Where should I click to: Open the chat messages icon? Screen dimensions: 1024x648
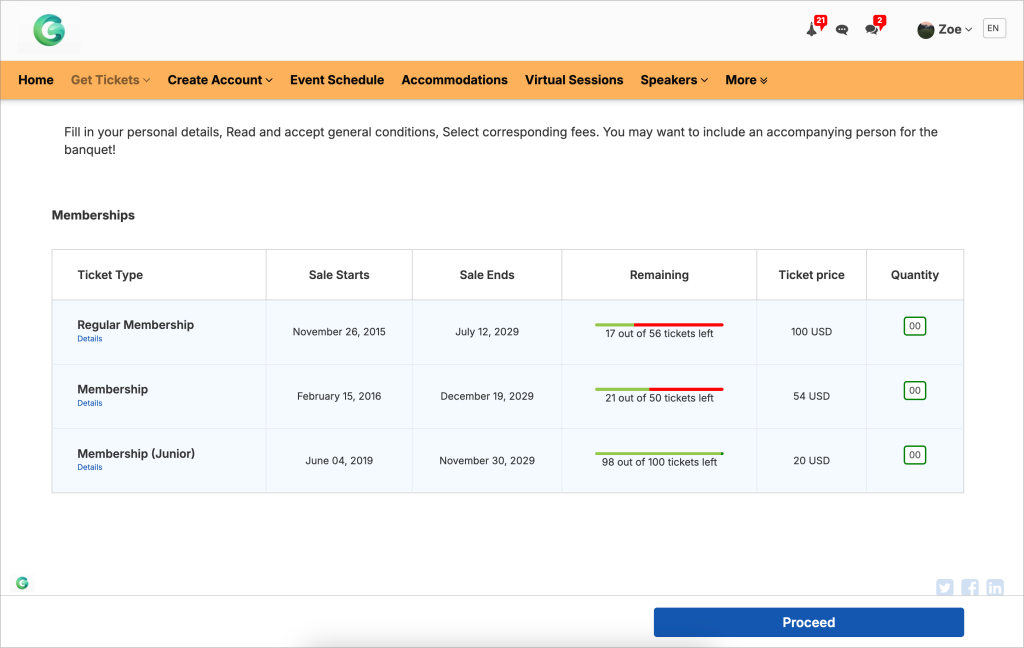[x=843, y=29]
